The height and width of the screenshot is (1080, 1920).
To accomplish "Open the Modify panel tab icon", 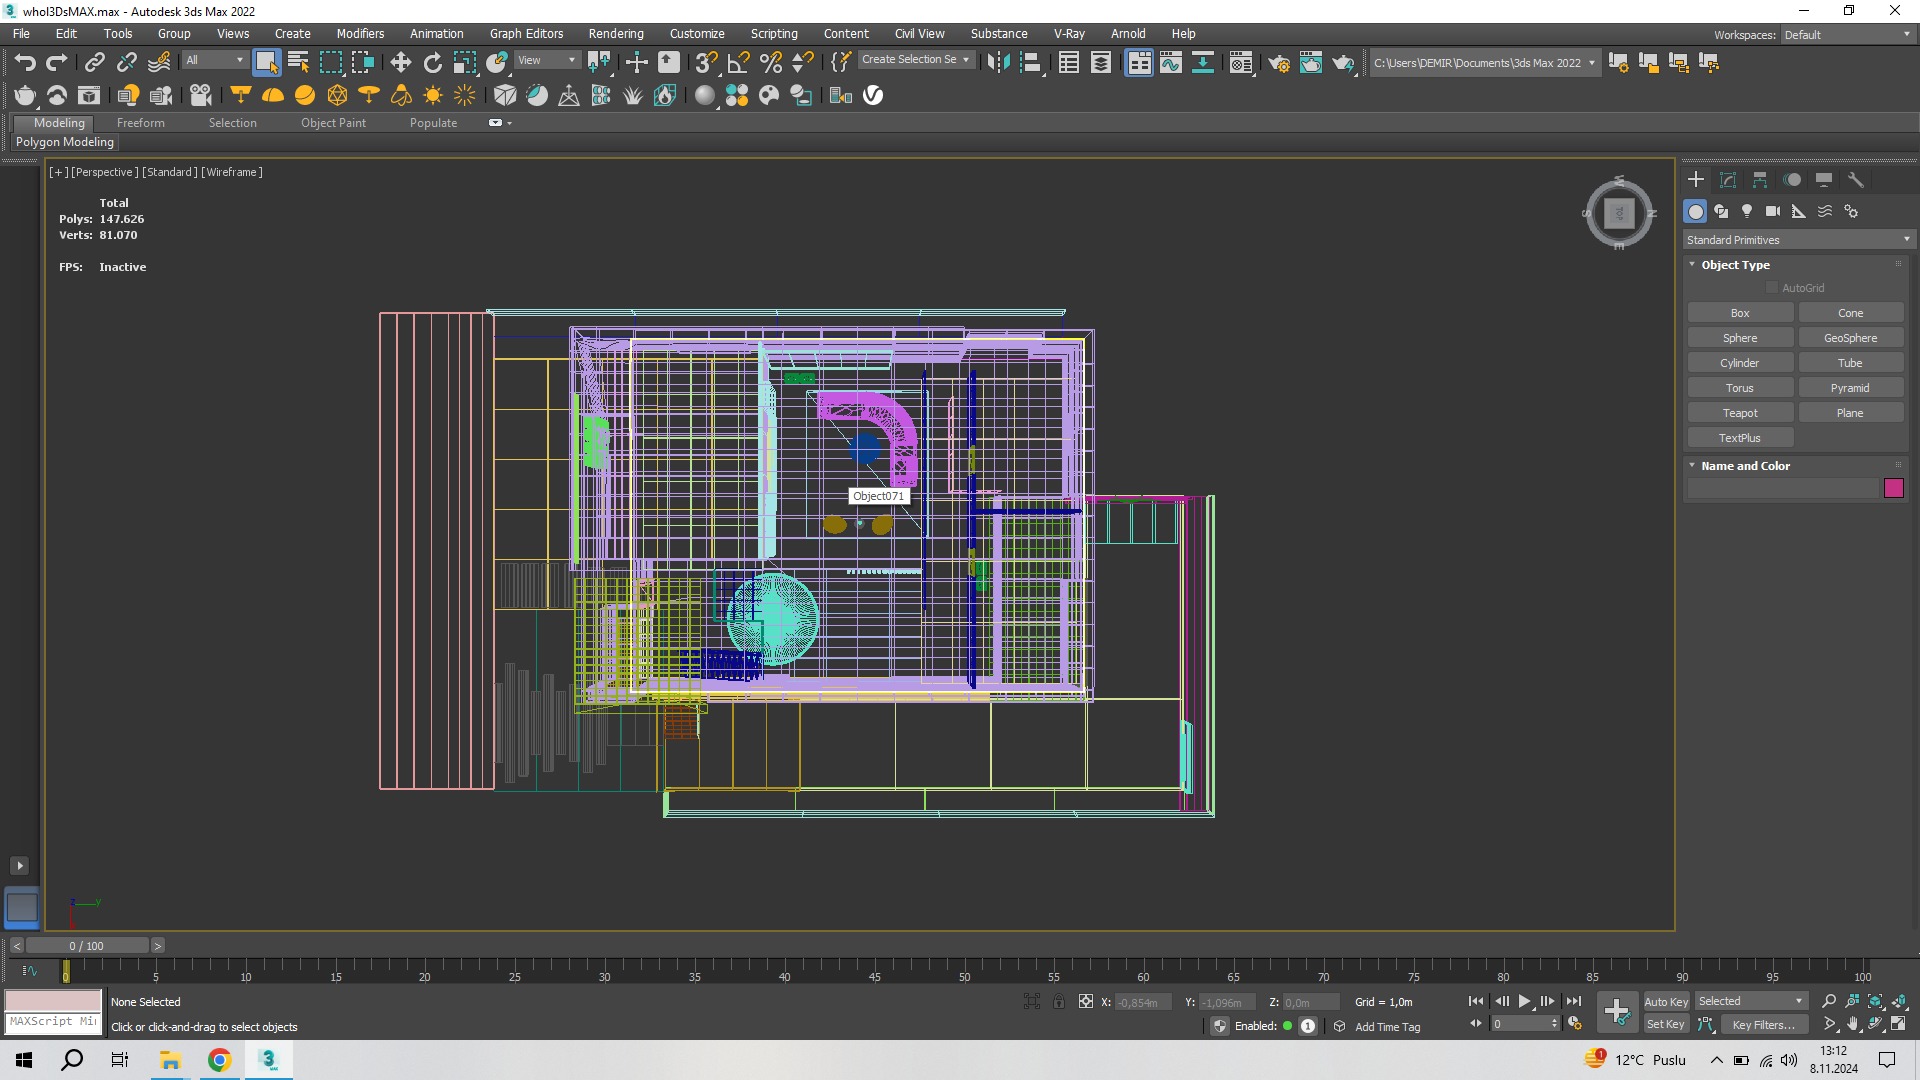I will [x=1727, y=180].
